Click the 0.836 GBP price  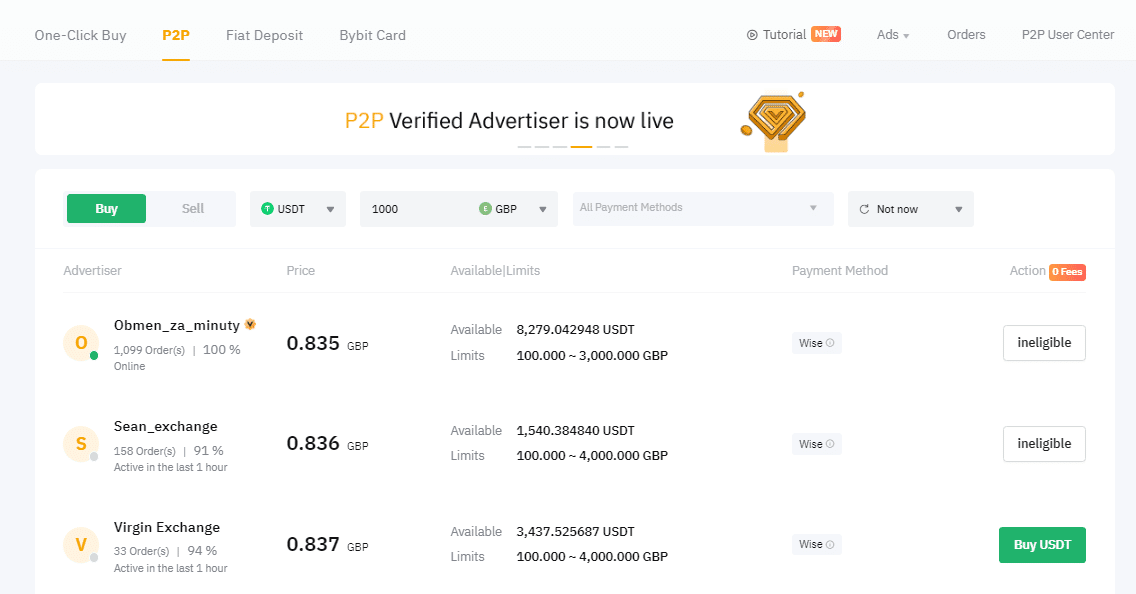327,443
